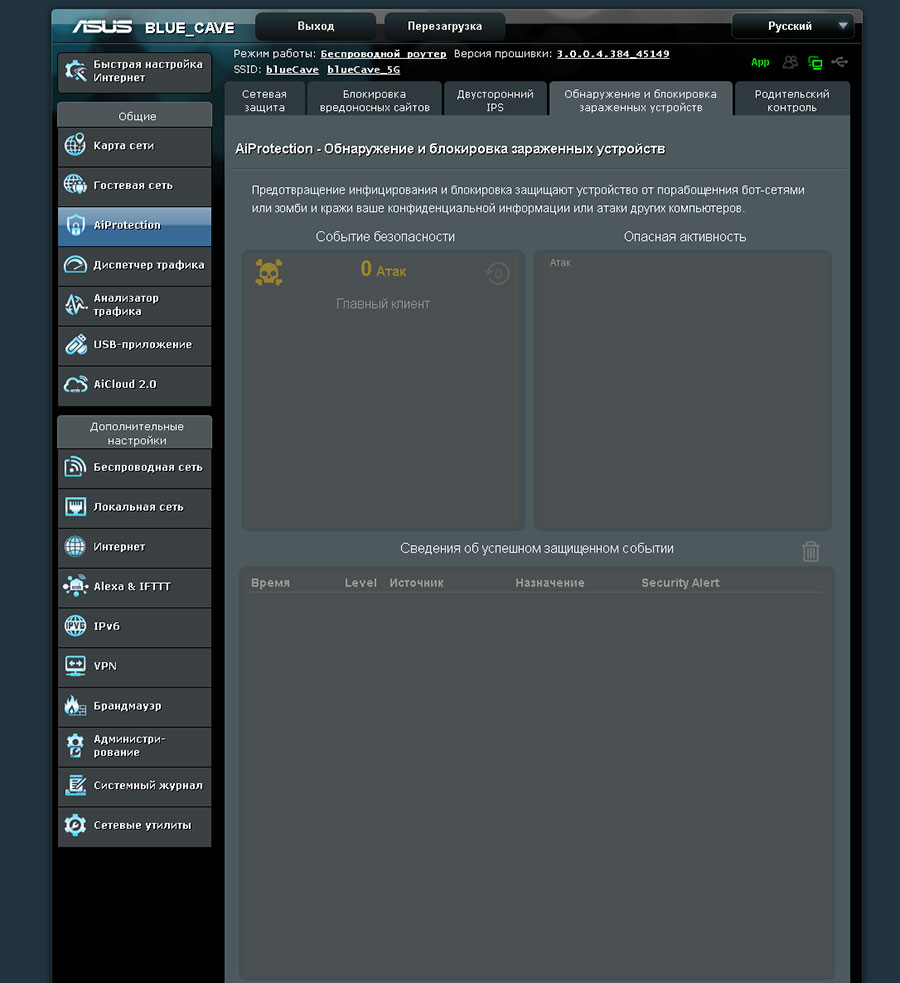Click the ASUS logo in header
900x983 pixels.
point(102,27)
